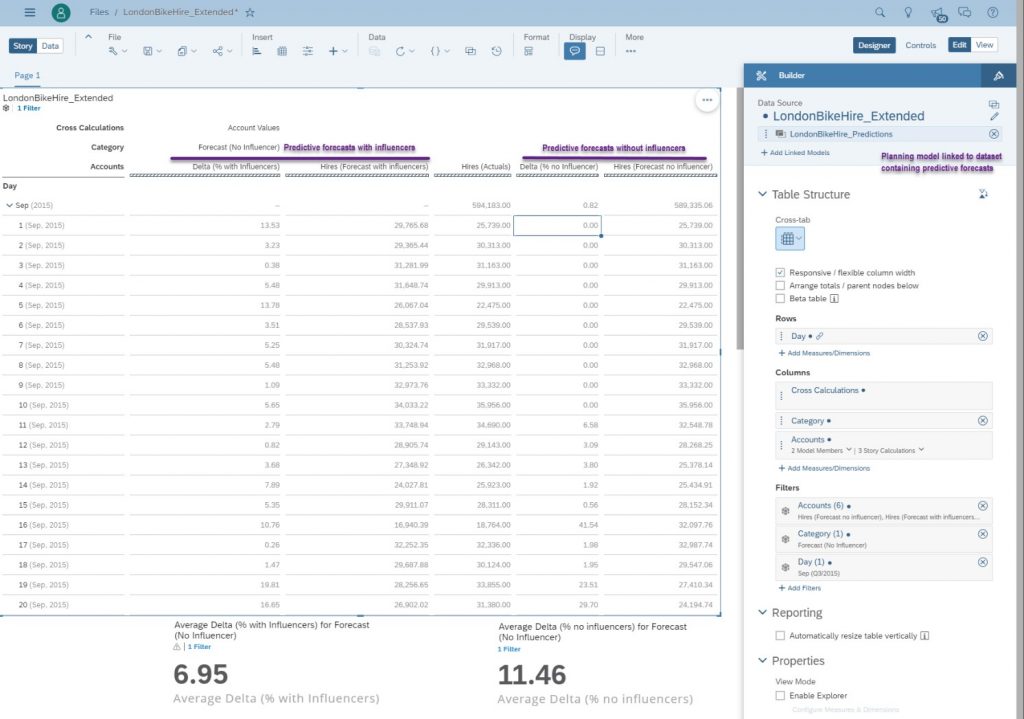The height and width of the screenshot is (719, 1024).
Task: Click the version history icon under Data
Action: click(496, 51)
